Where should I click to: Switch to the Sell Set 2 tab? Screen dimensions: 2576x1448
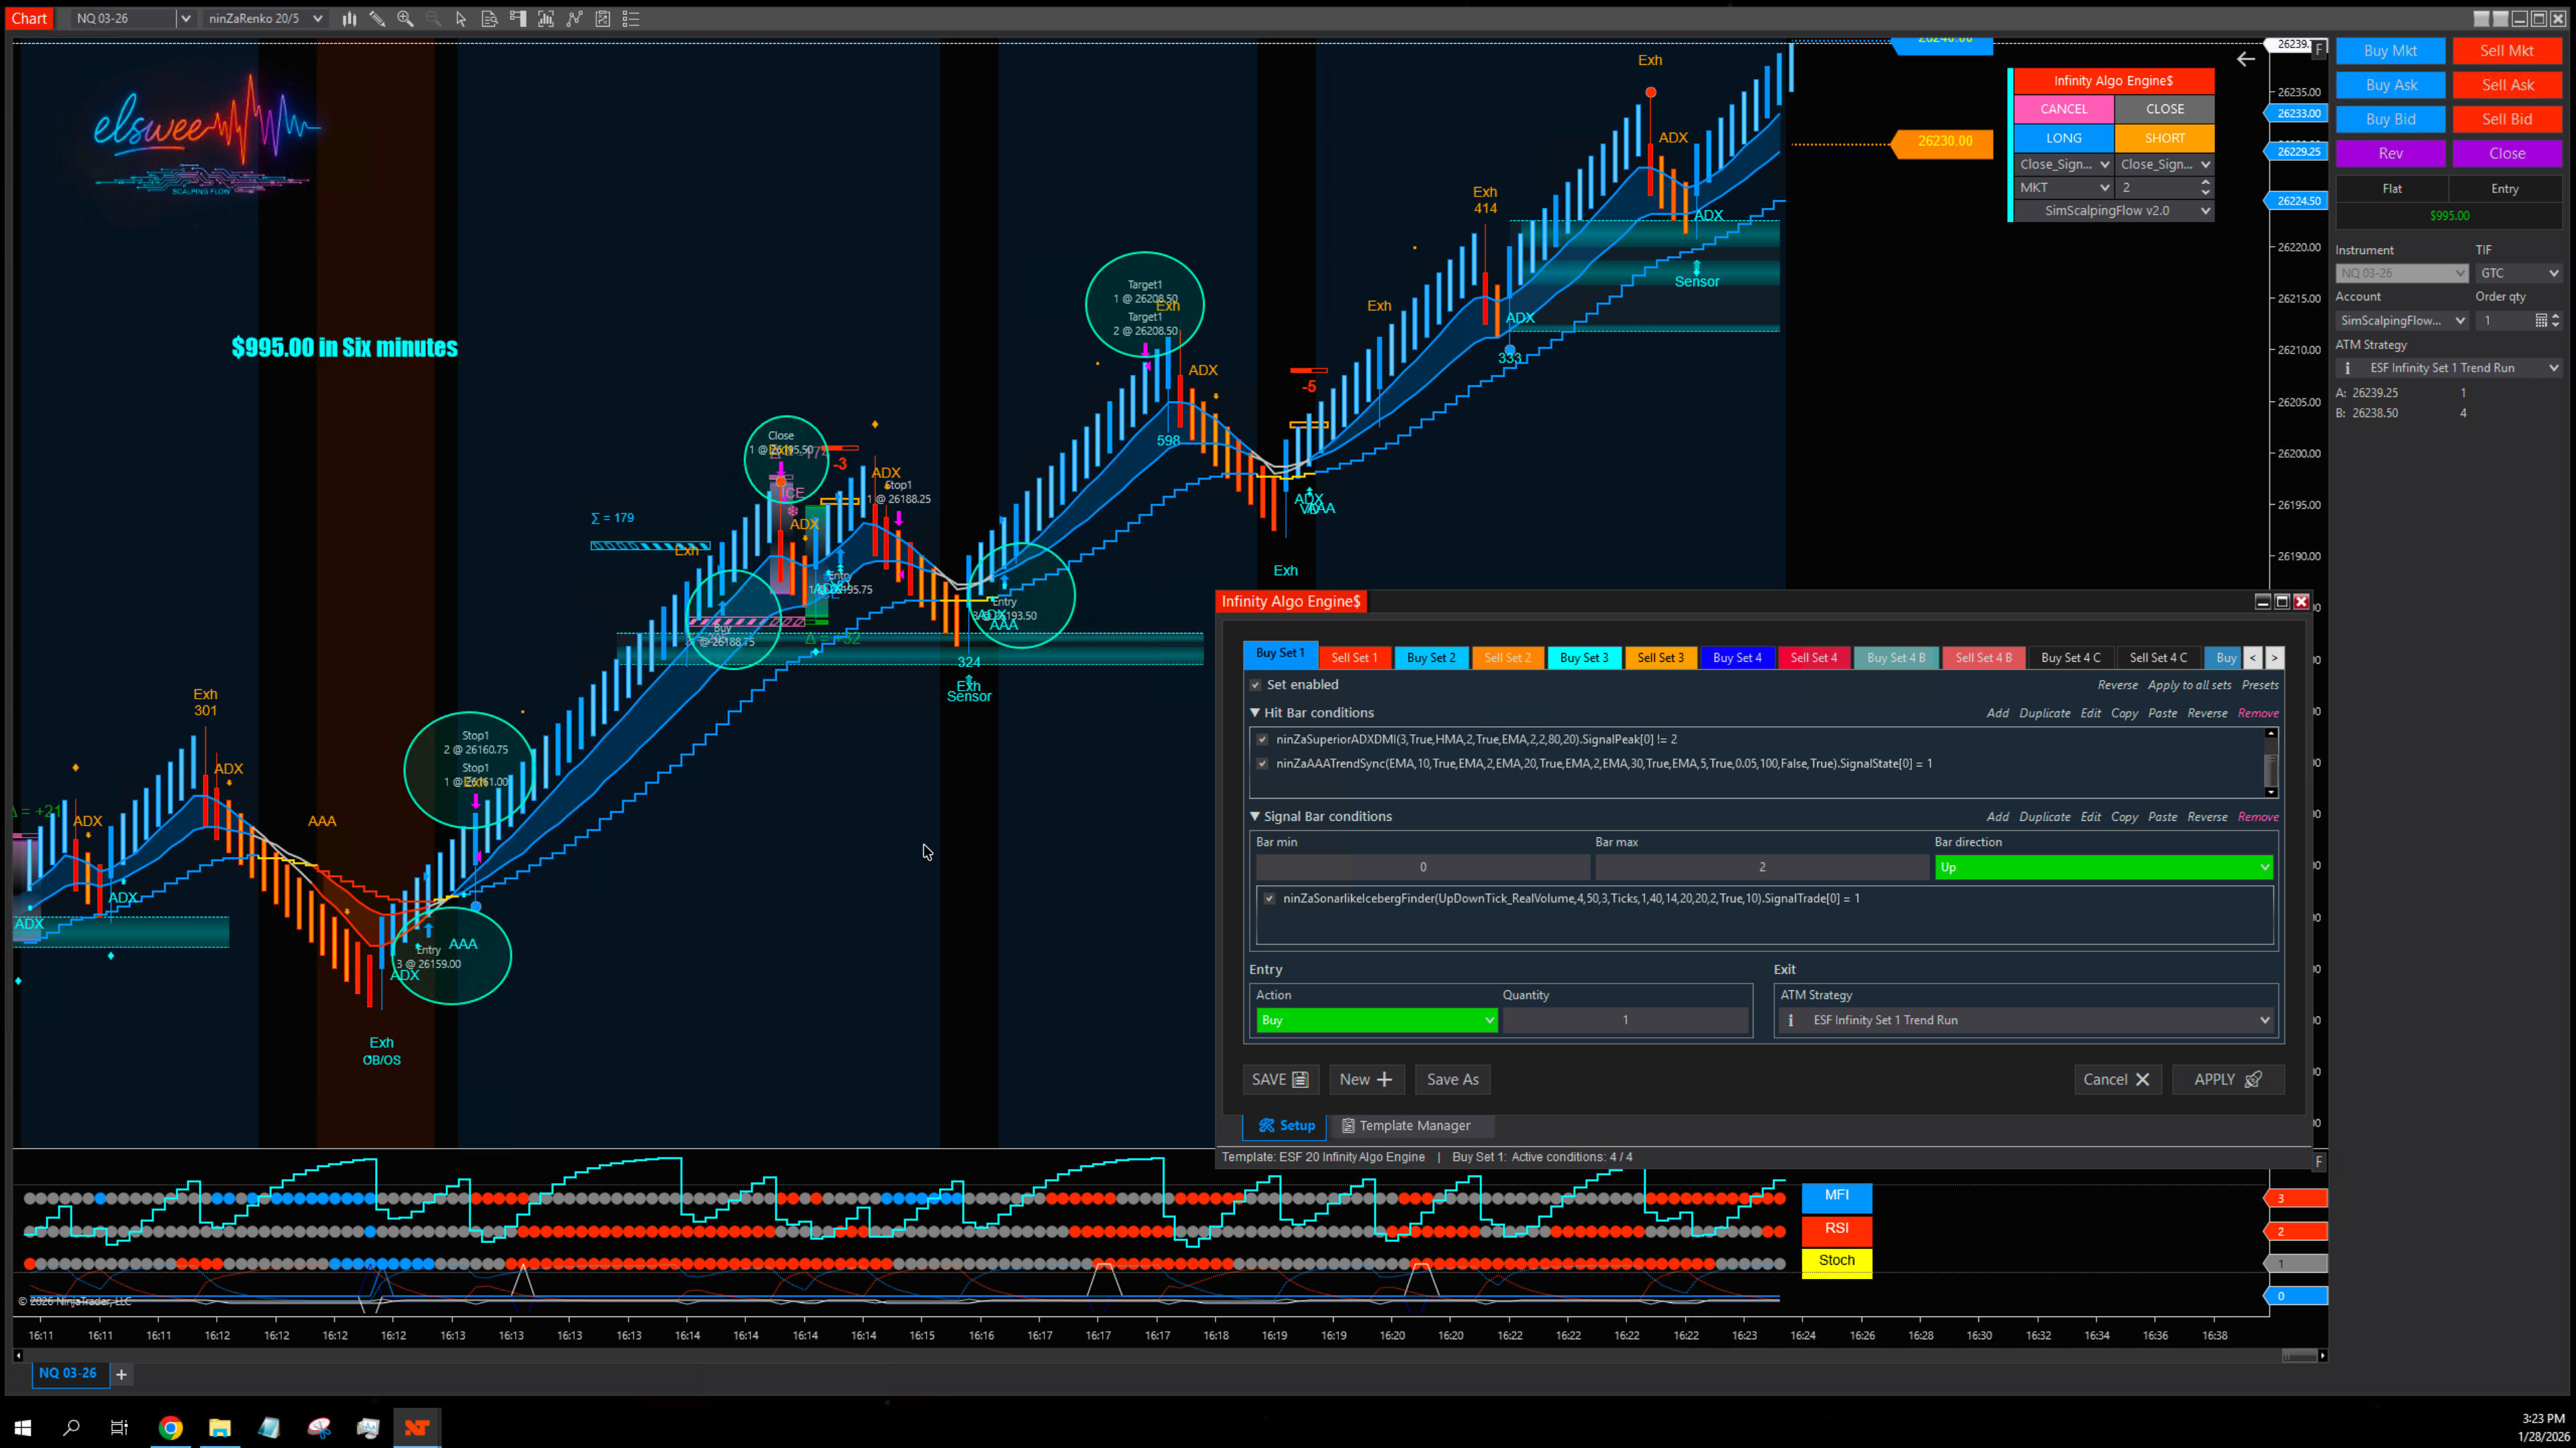pos(1507,658)
